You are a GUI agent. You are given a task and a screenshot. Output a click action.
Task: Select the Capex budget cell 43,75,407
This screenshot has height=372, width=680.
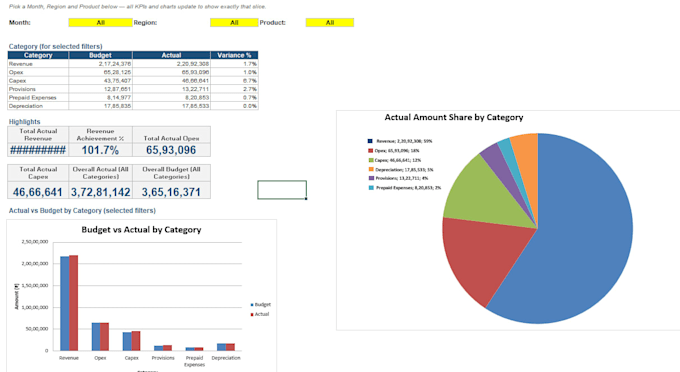100,81
